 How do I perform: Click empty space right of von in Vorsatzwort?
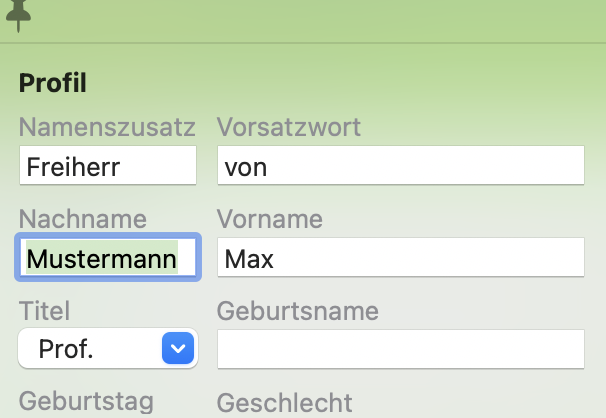(x=425, y=165)
